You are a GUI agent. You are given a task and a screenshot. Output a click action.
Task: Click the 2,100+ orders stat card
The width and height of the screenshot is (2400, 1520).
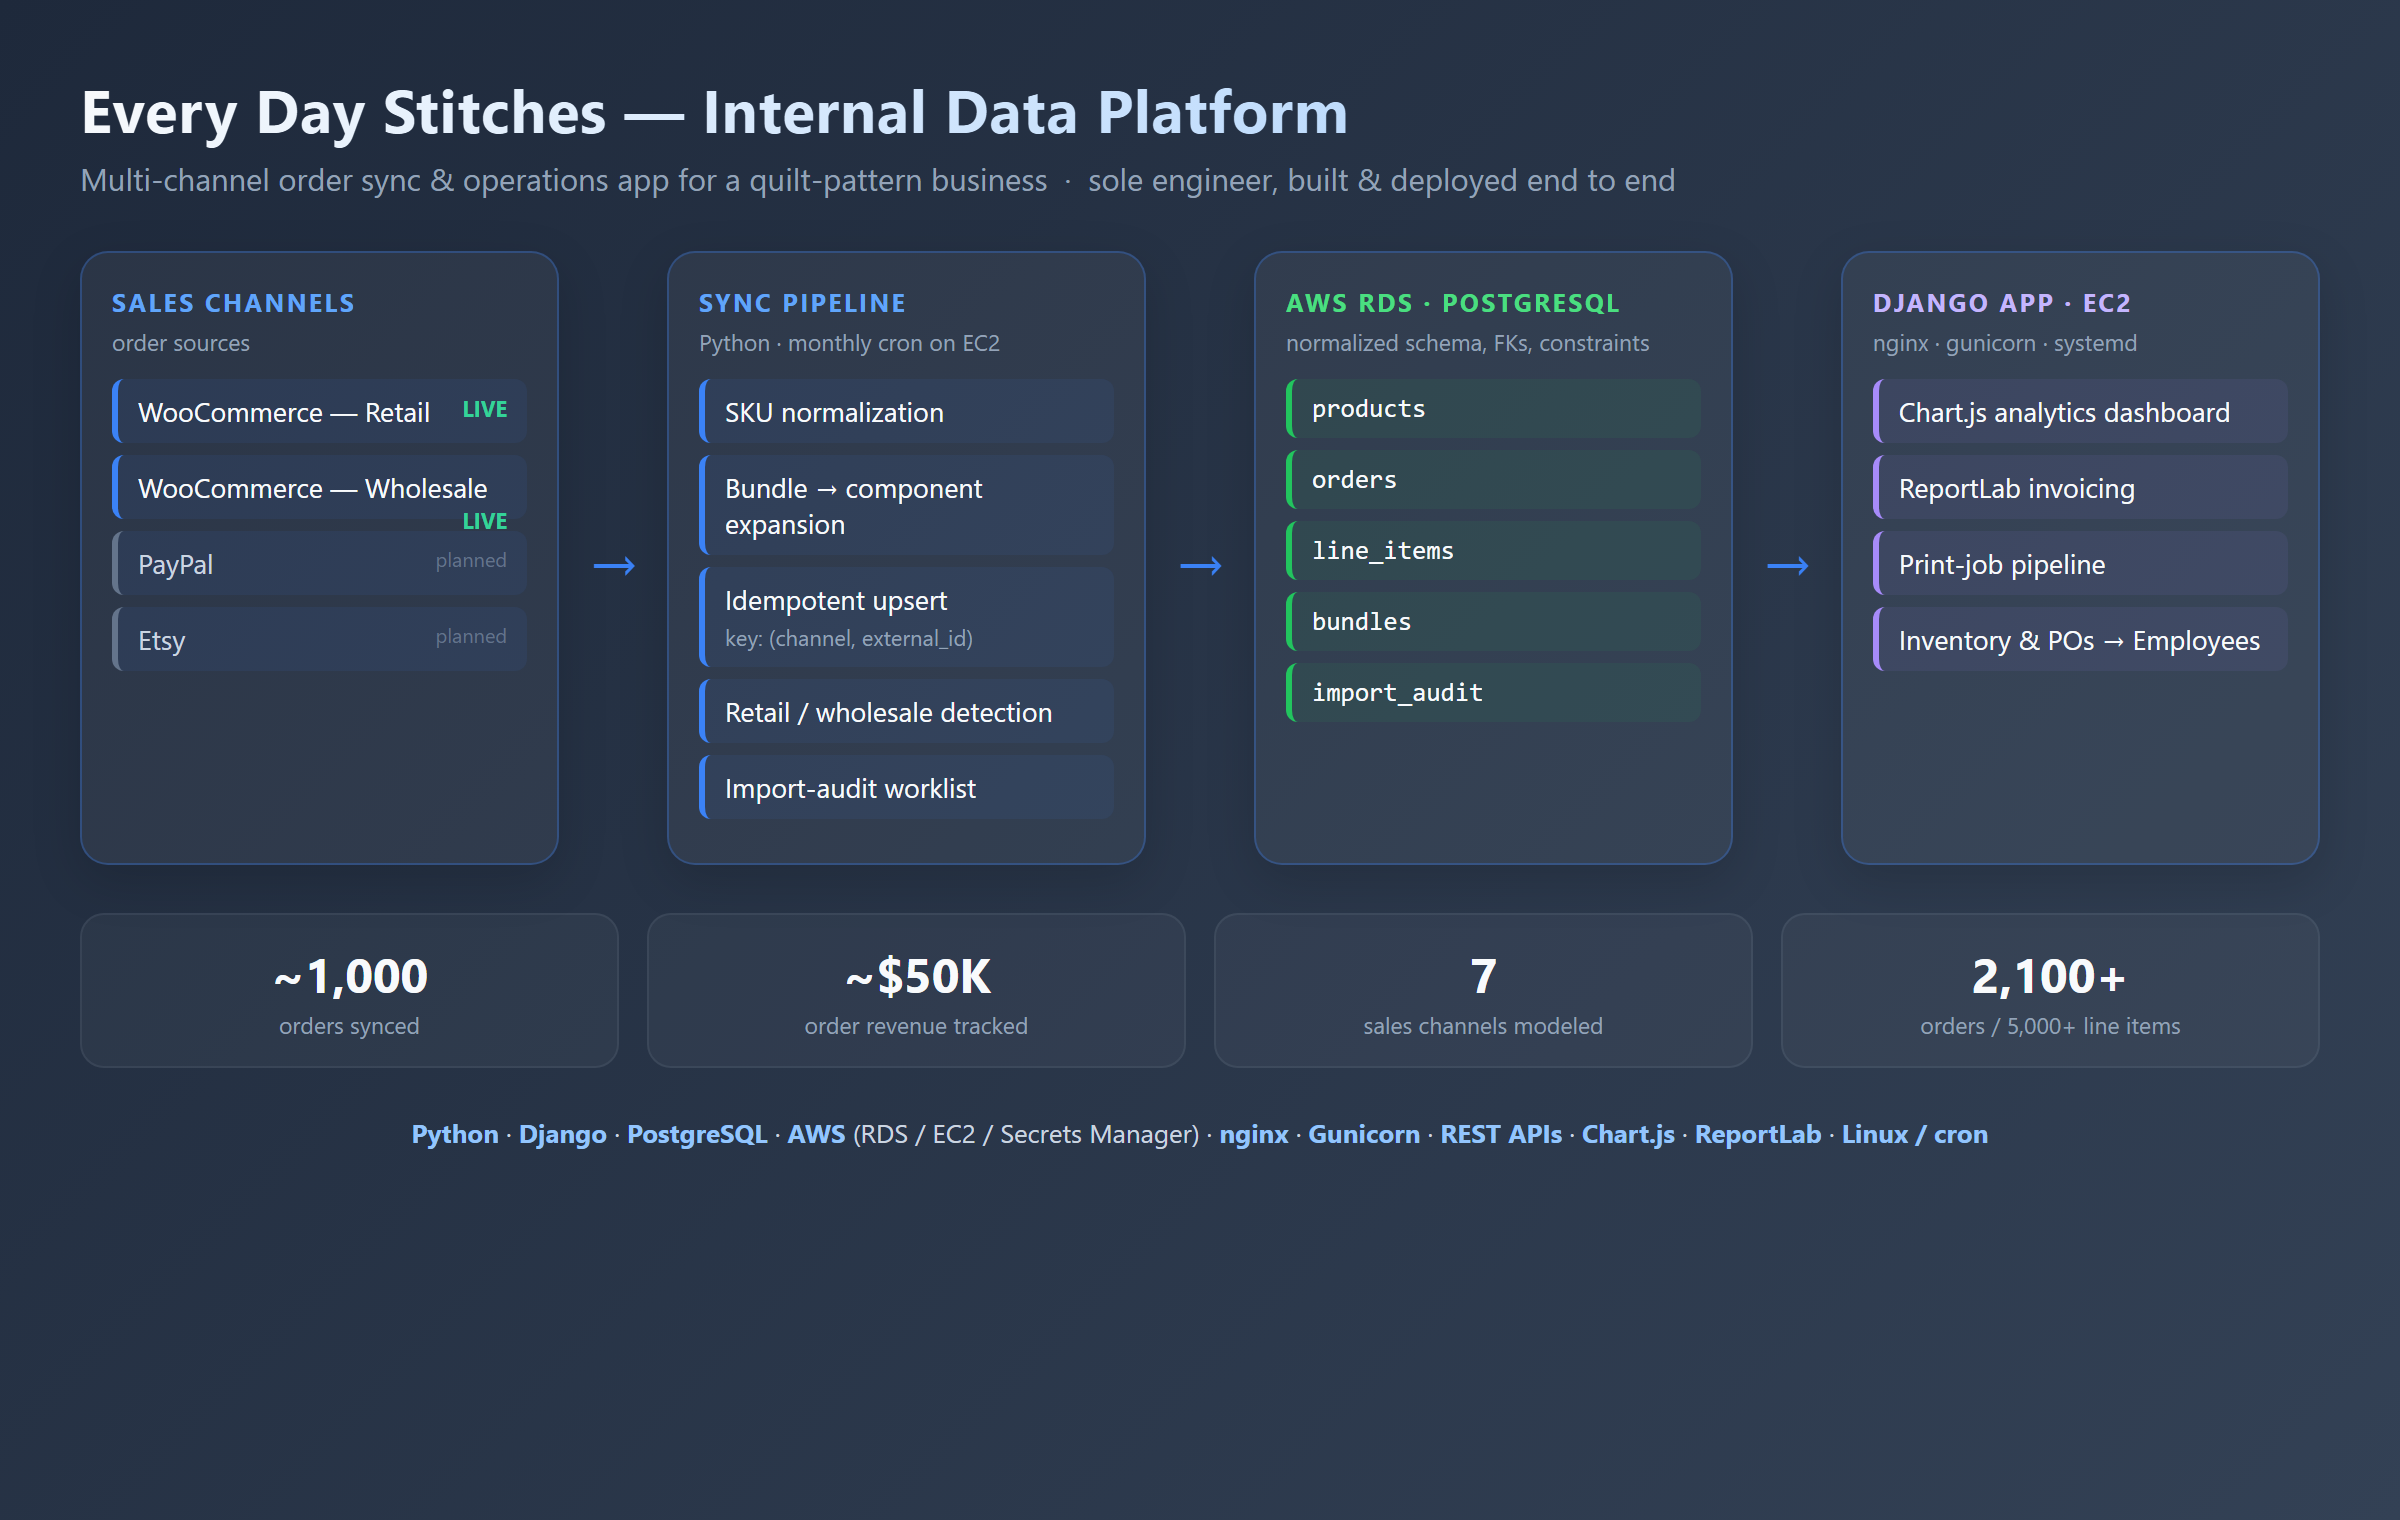(2050, 990)
